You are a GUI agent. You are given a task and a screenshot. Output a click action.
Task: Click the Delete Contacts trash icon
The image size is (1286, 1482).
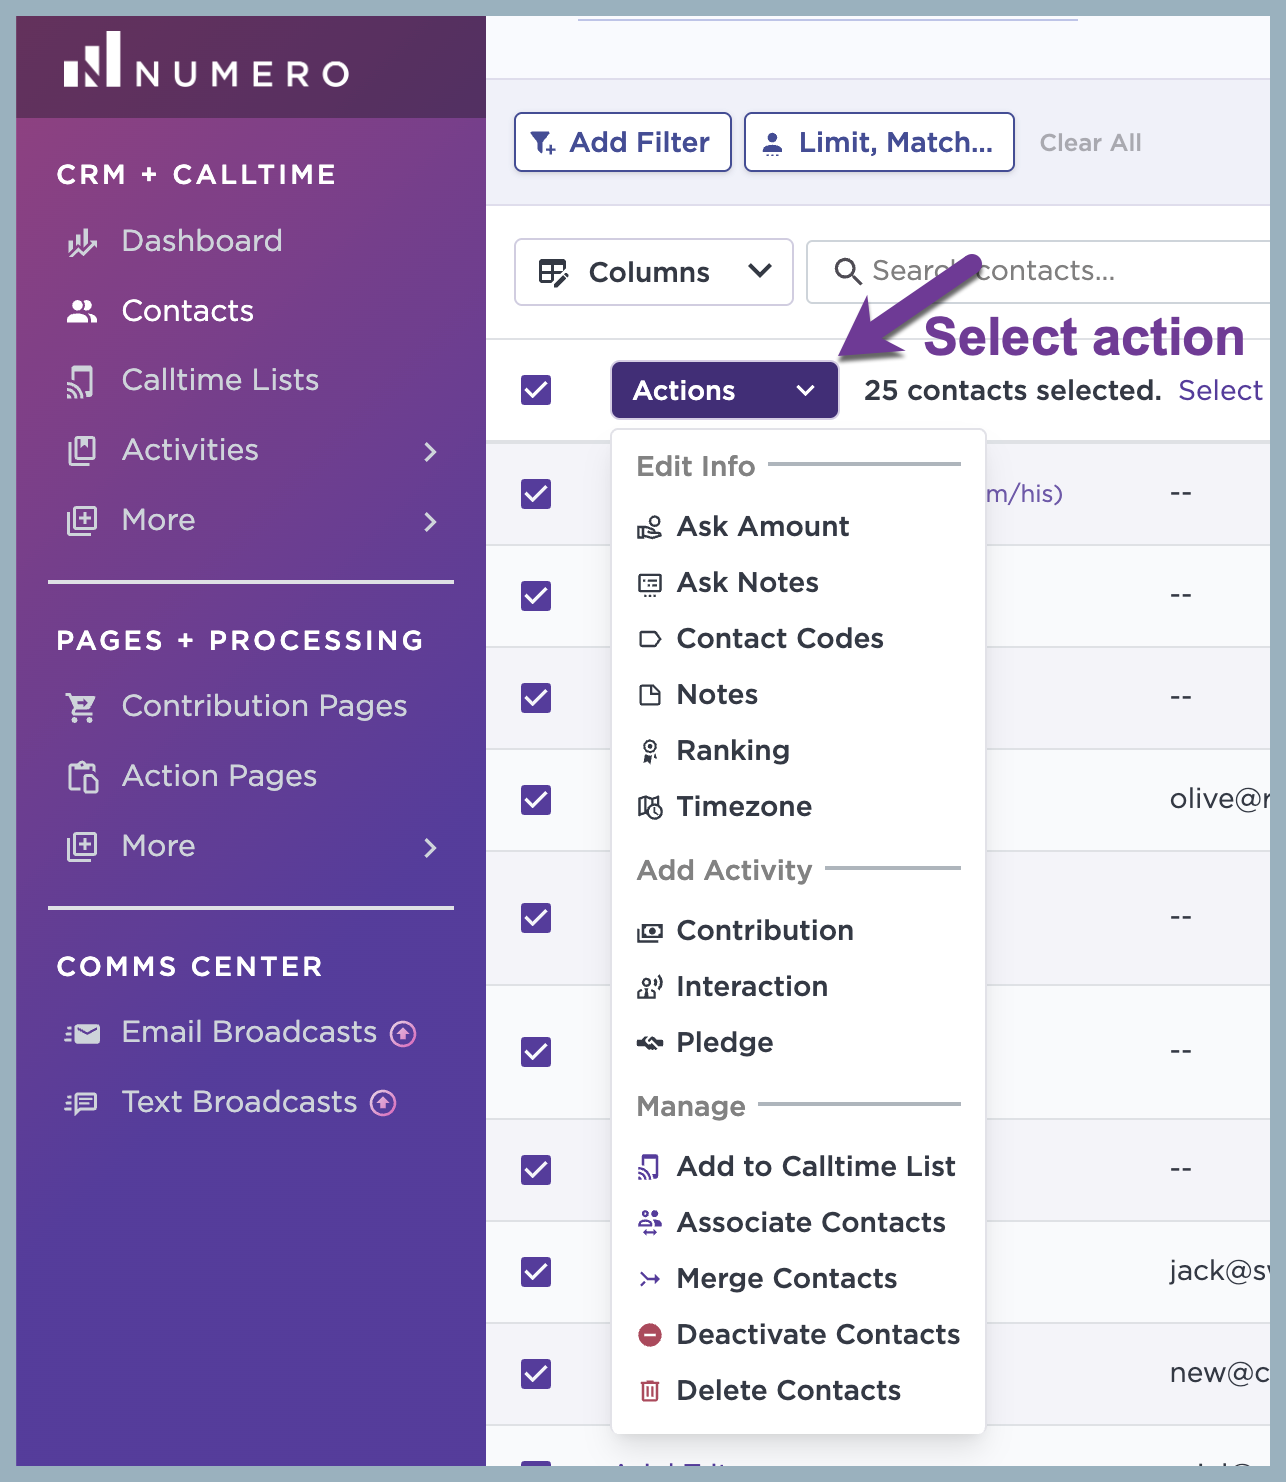650,1390
